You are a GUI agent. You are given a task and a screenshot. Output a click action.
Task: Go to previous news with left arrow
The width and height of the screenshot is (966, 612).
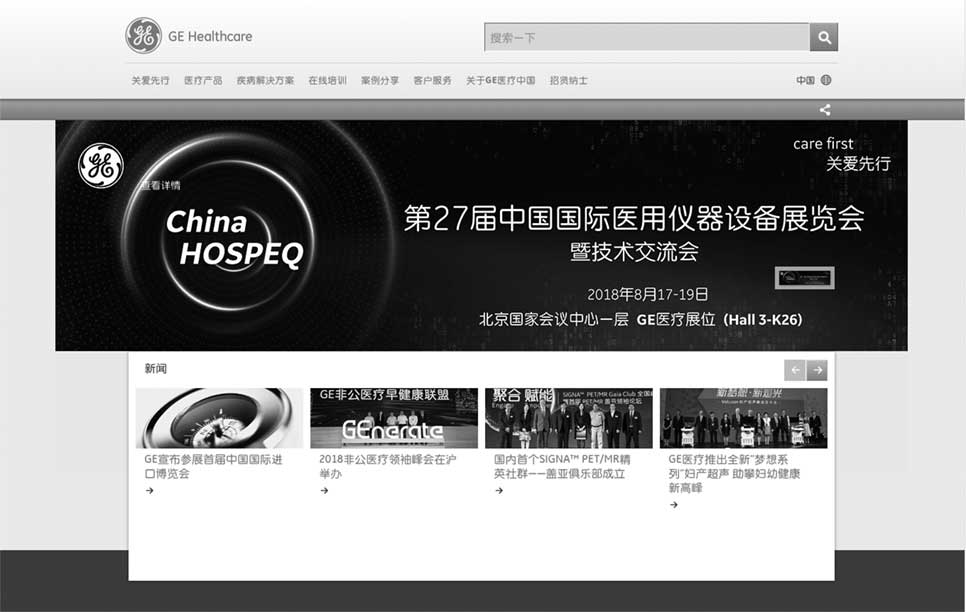[x=795, y=370]
